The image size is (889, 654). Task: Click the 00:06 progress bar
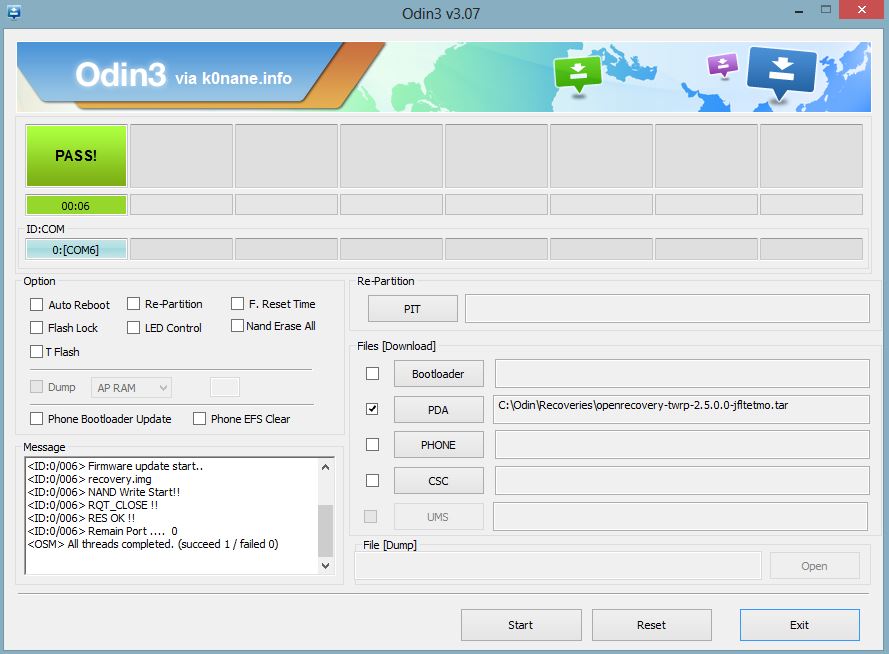tap(76, 206)
